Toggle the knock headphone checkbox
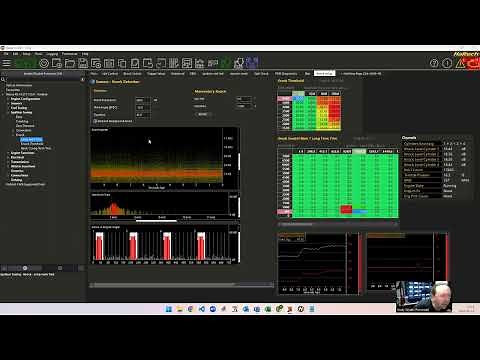 coord(95,121)
